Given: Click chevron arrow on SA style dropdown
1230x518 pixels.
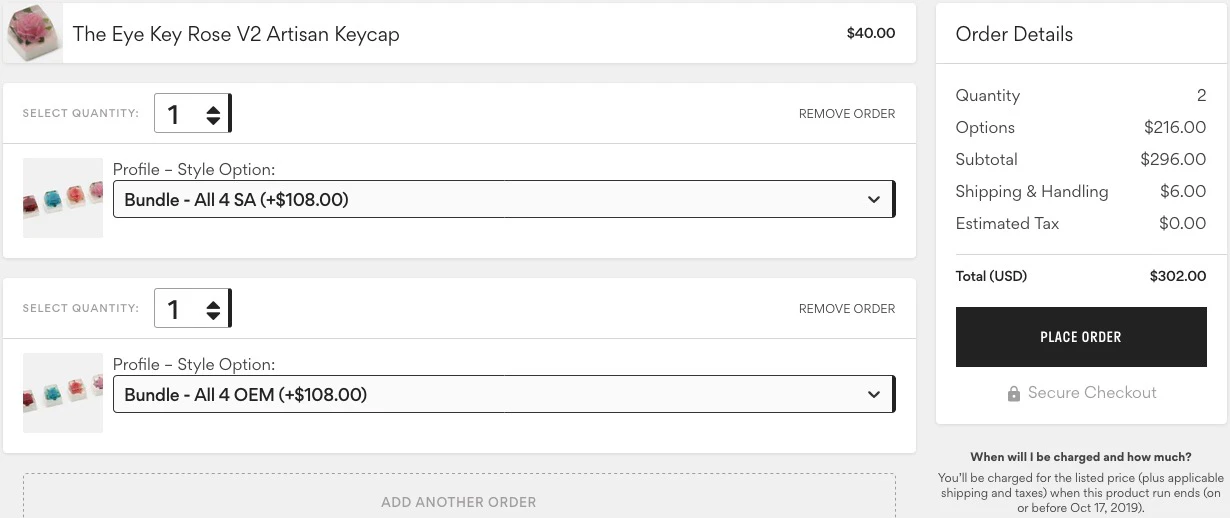Looking at the screenshot, I should pyautogui.click(x=874, y=200).
